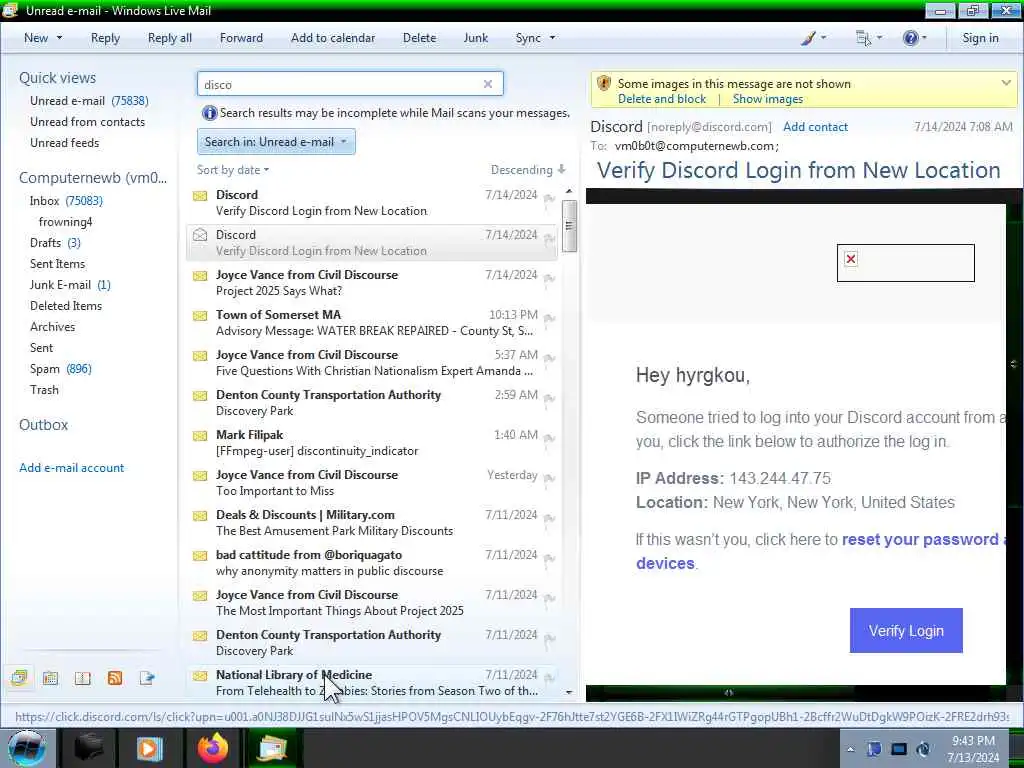
Task: Select the National Library of Medicine message
Action: click(372, 682)
